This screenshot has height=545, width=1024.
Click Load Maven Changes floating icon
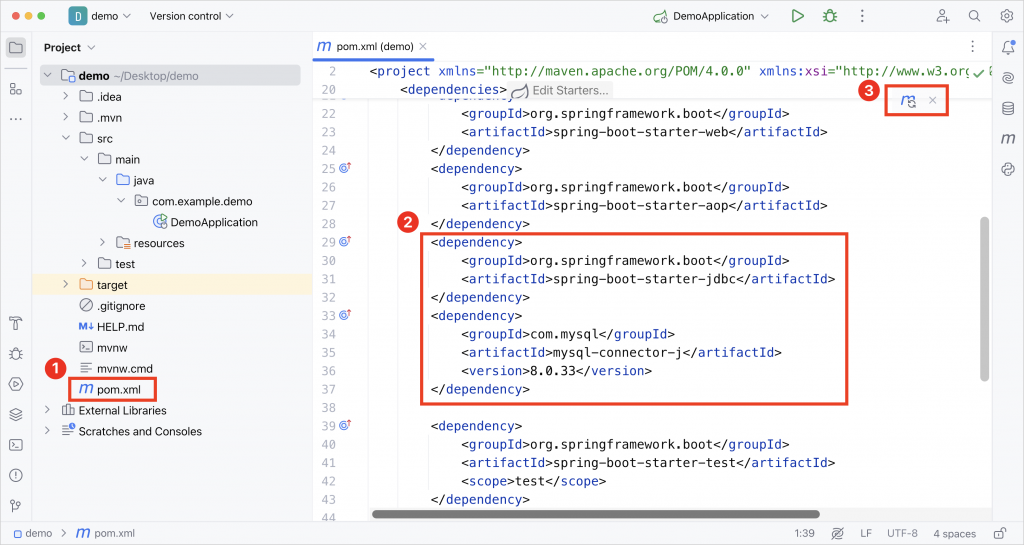tap(908, 101)
